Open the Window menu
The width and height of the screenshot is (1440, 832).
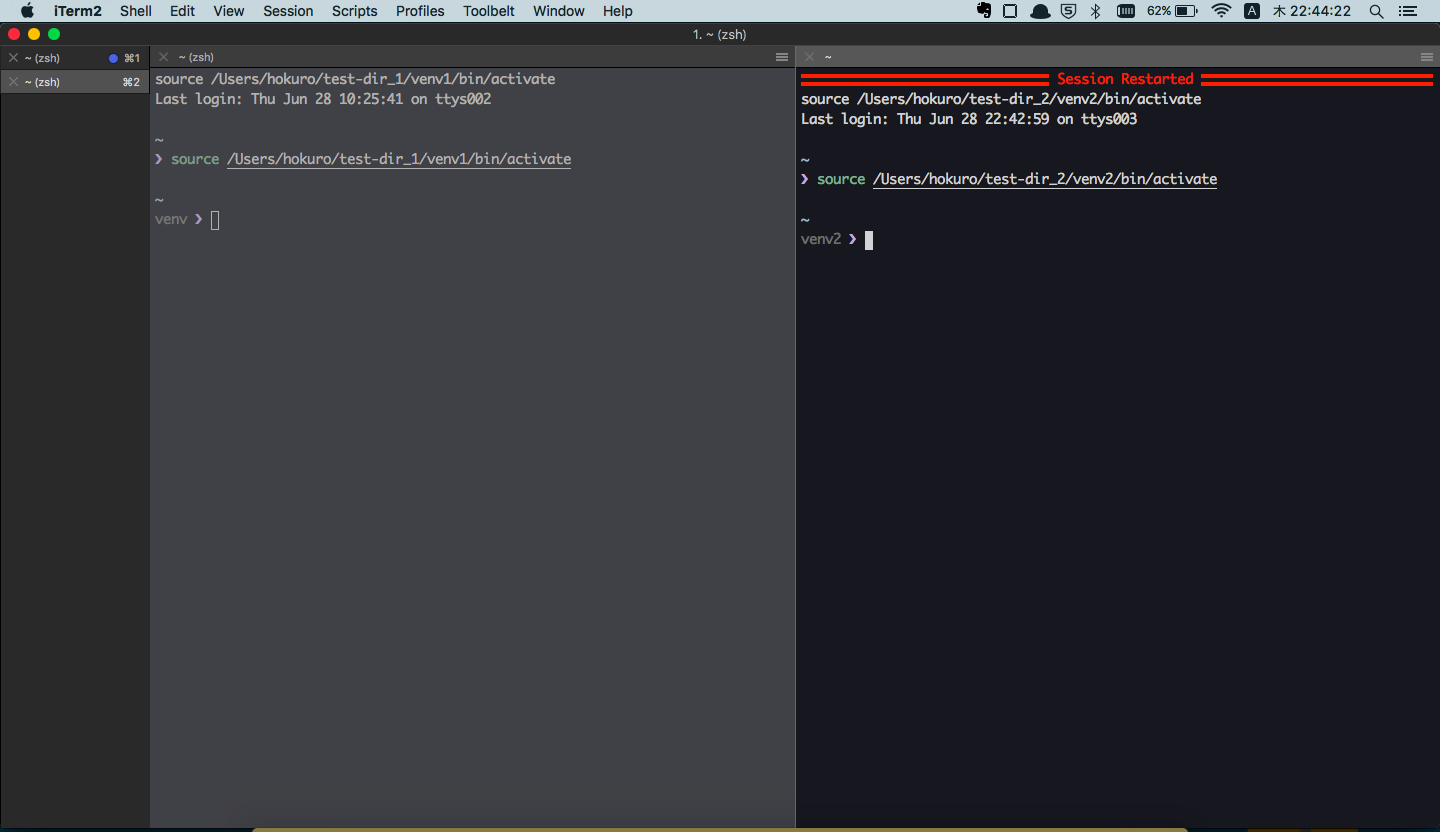[x=559, y=11]
